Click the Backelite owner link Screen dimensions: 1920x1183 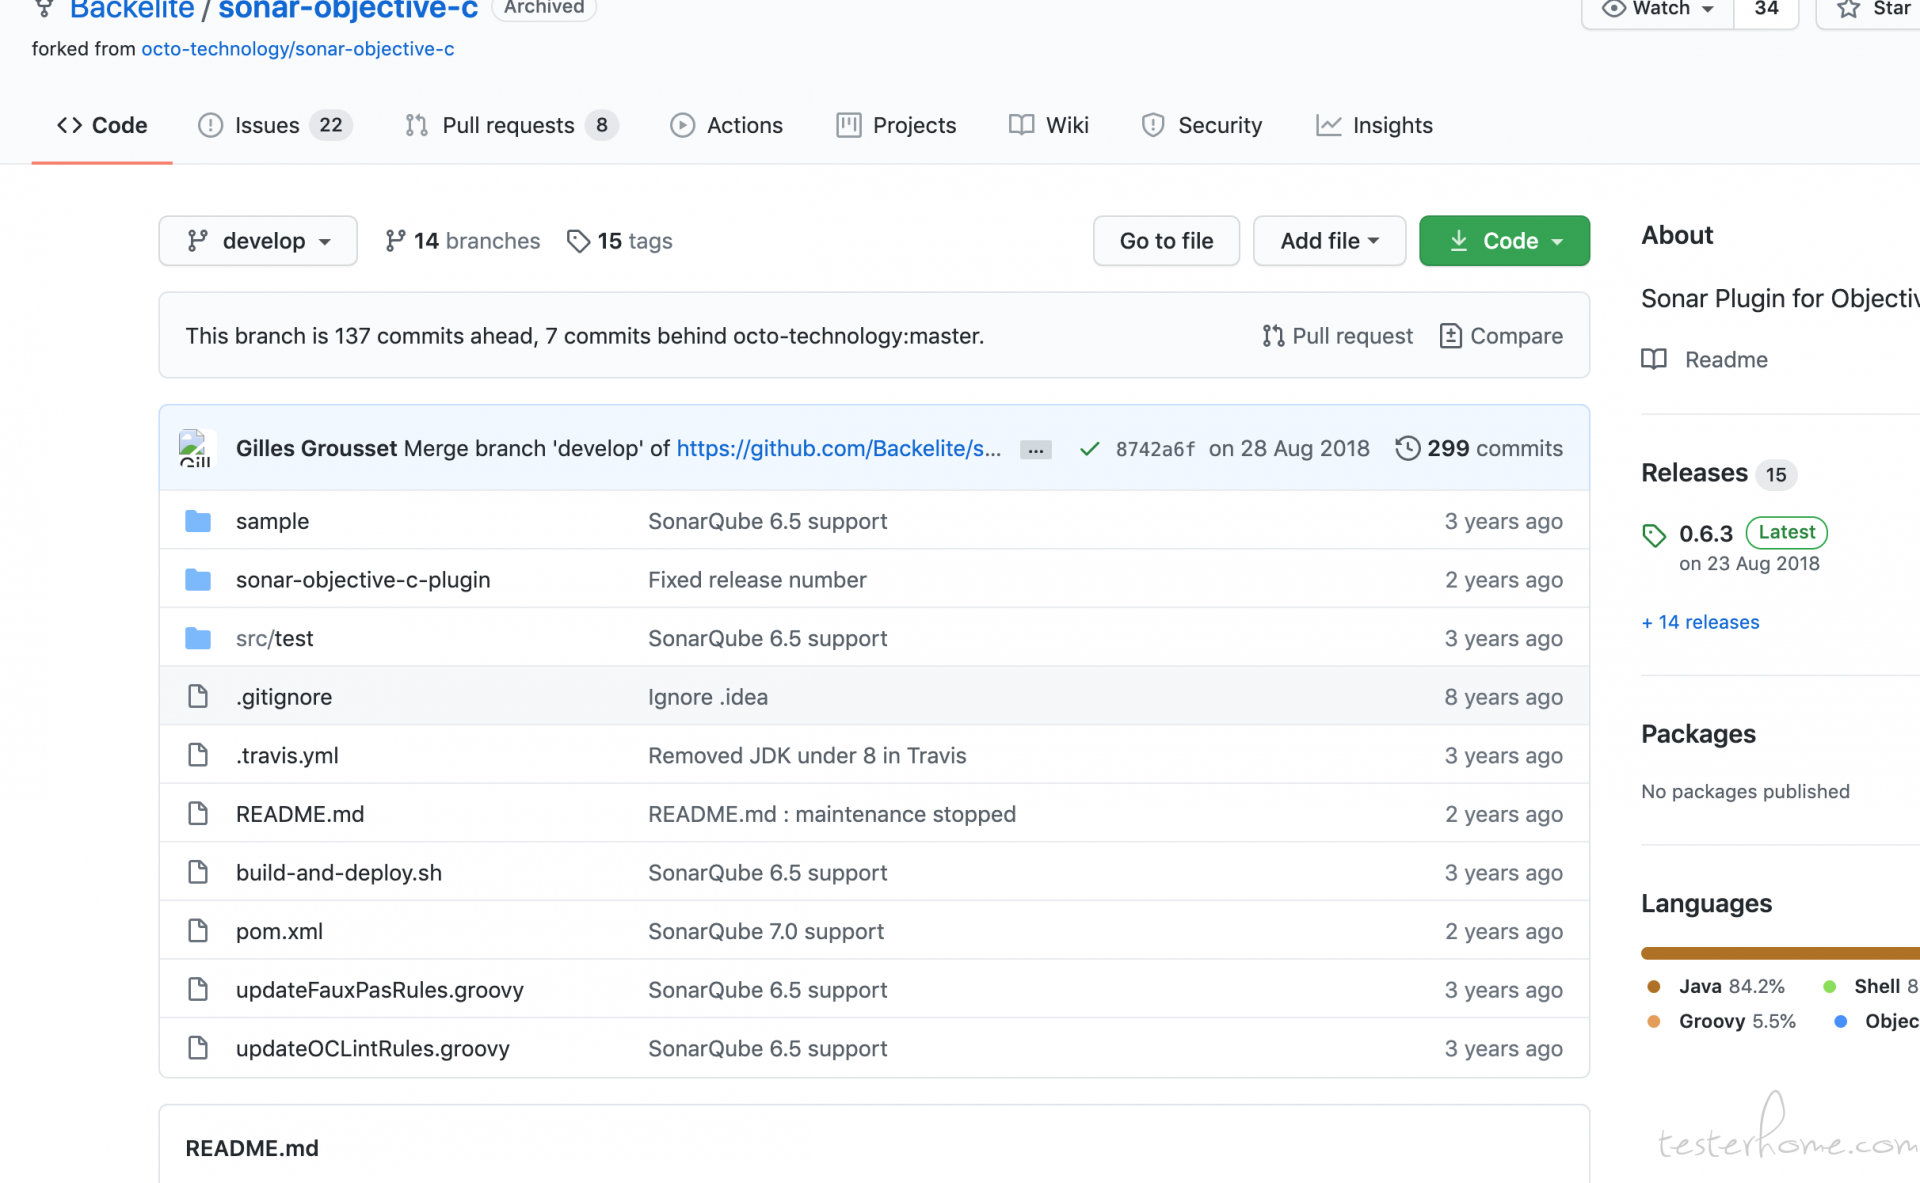click(x=132, y=9)
